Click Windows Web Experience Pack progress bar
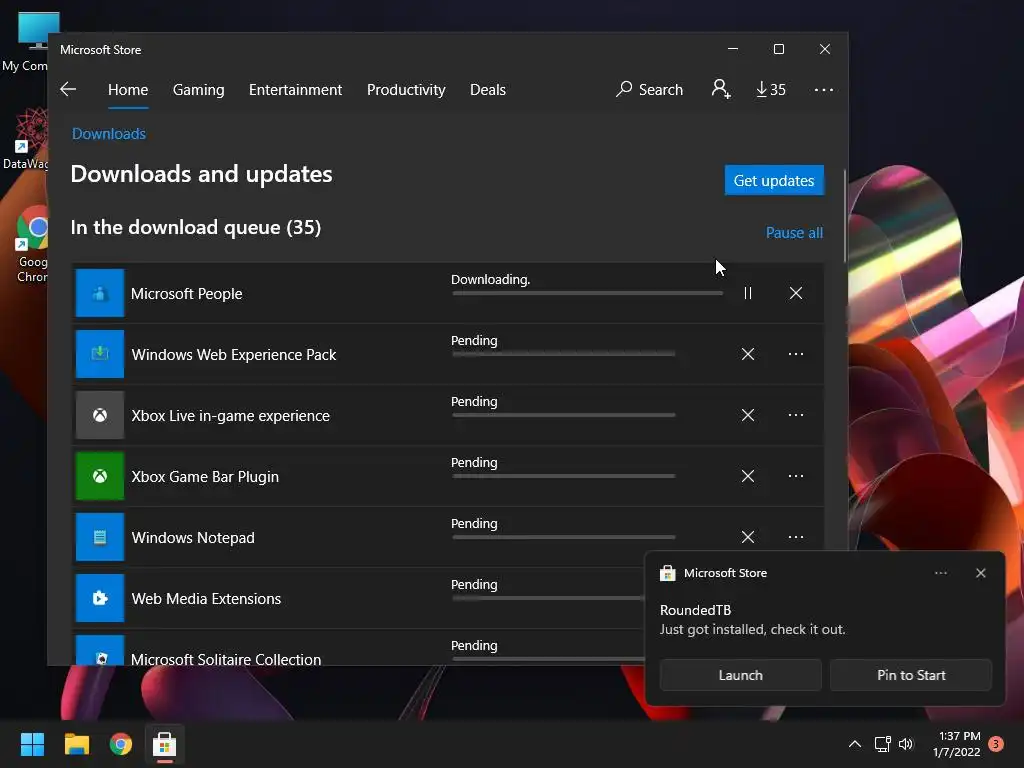1024x768 pixels. pyautogui.click(x=564, y=354)
